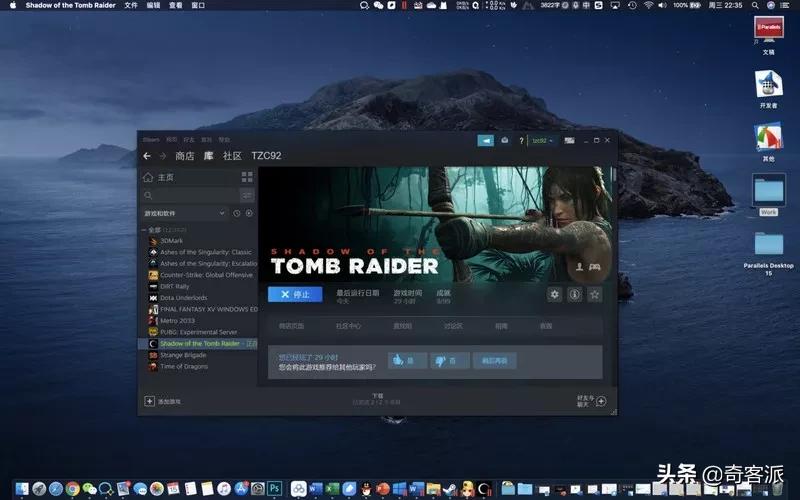
Task: Open tzc92 account dropdown in Steam
Action: 542,141
